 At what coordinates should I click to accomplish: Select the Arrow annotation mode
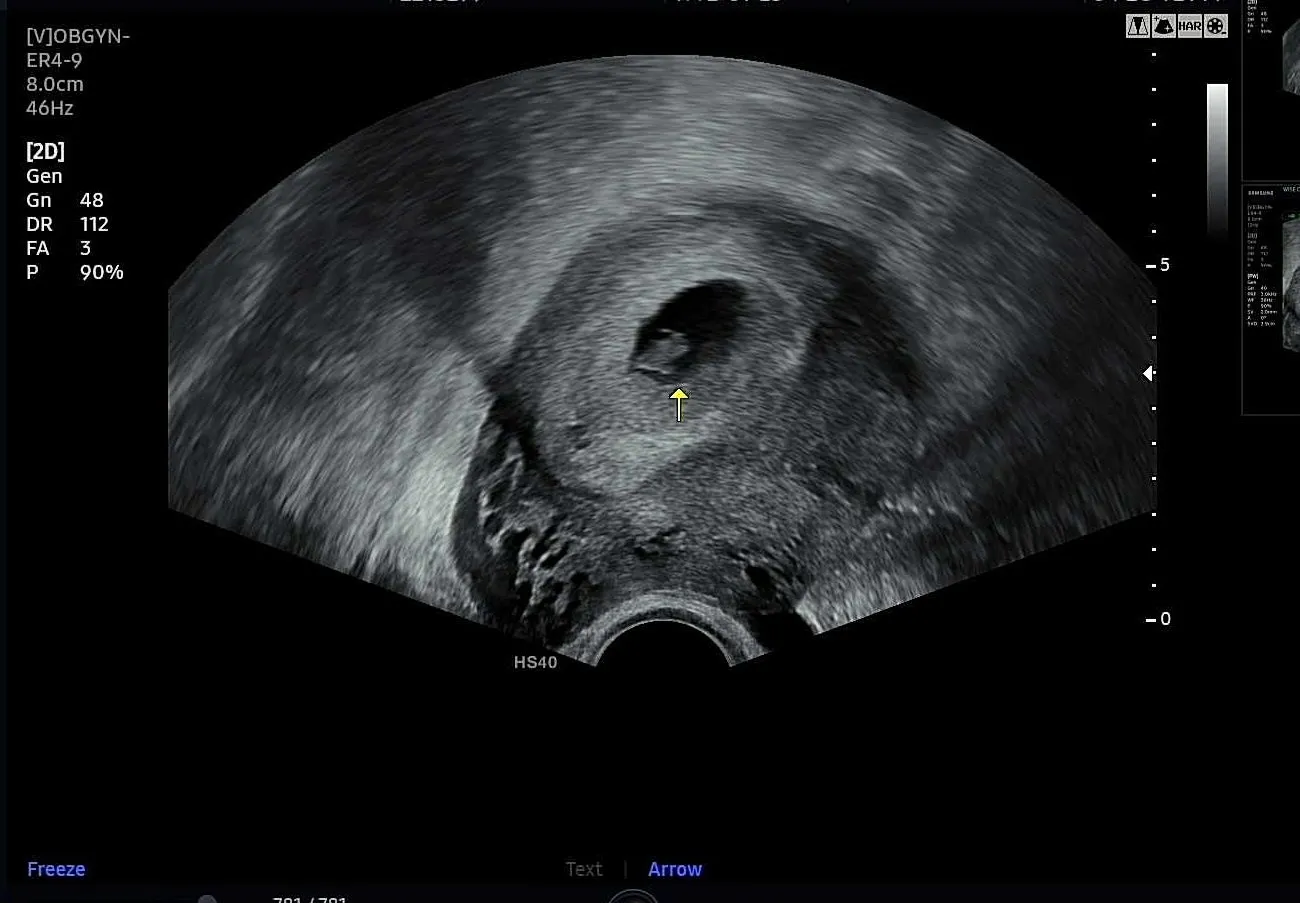(675, 869)
